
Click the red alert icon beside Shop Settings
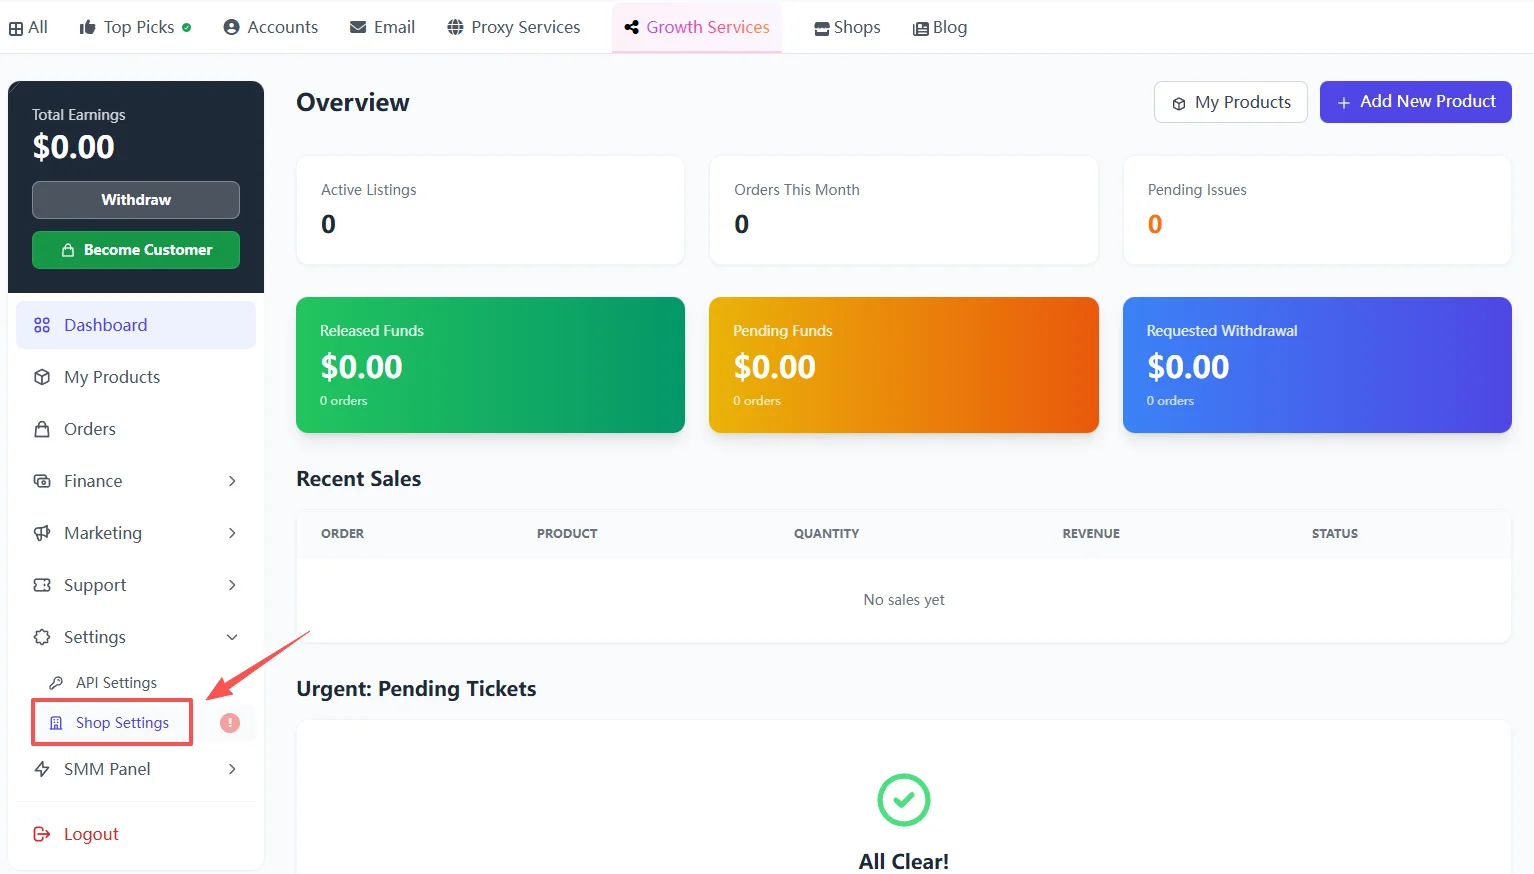tap(230, 723)
